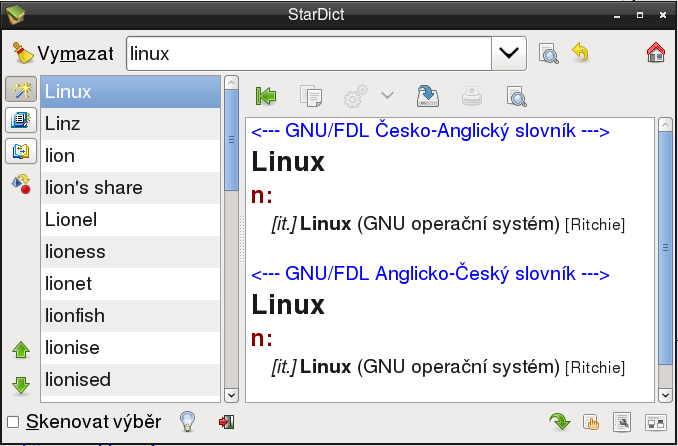Toggle the magic wand list button
This screenshot has width=678, height=446.
(20, 90)
